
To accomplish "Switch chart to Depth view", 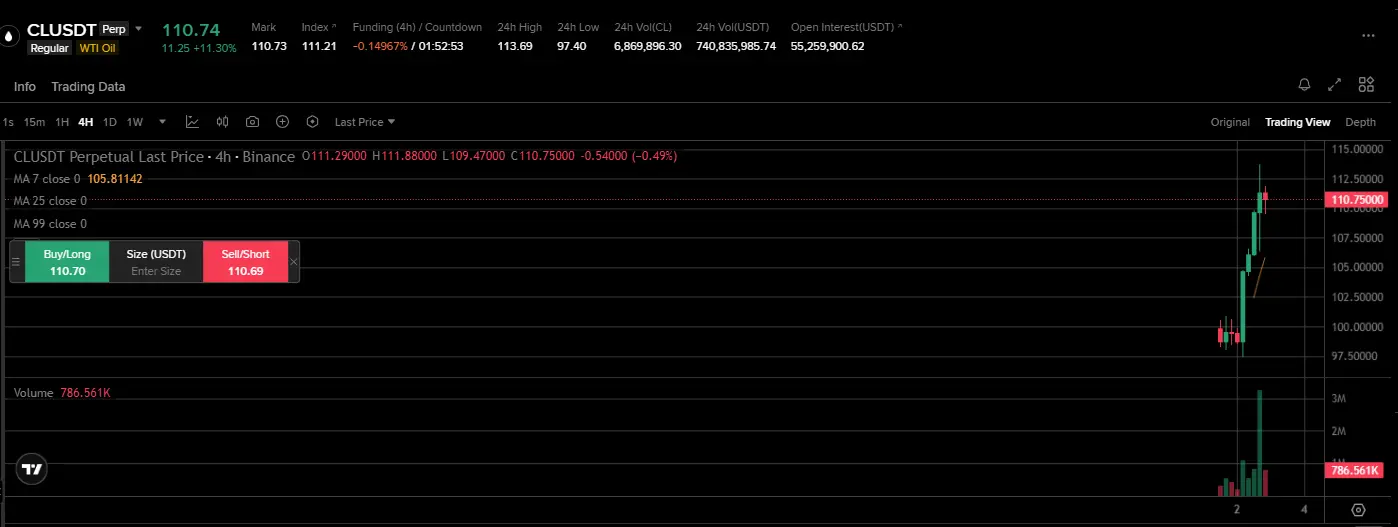I will (x=1360, y=122).
